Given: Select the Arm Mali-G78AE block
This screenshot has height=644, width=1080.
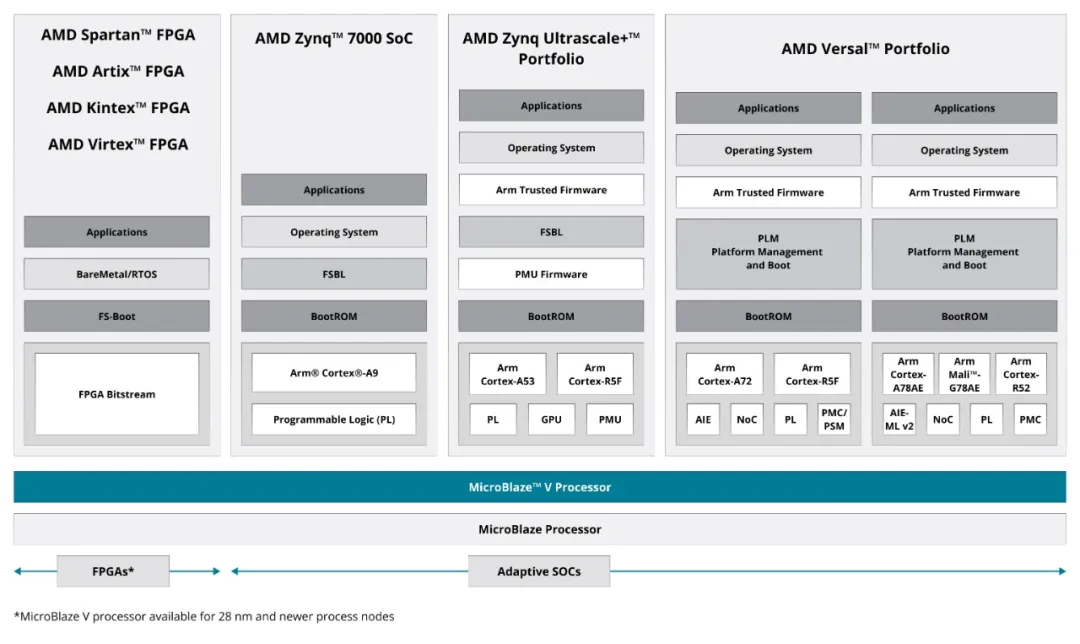Looking at the screenshot, I should (964, 372).
